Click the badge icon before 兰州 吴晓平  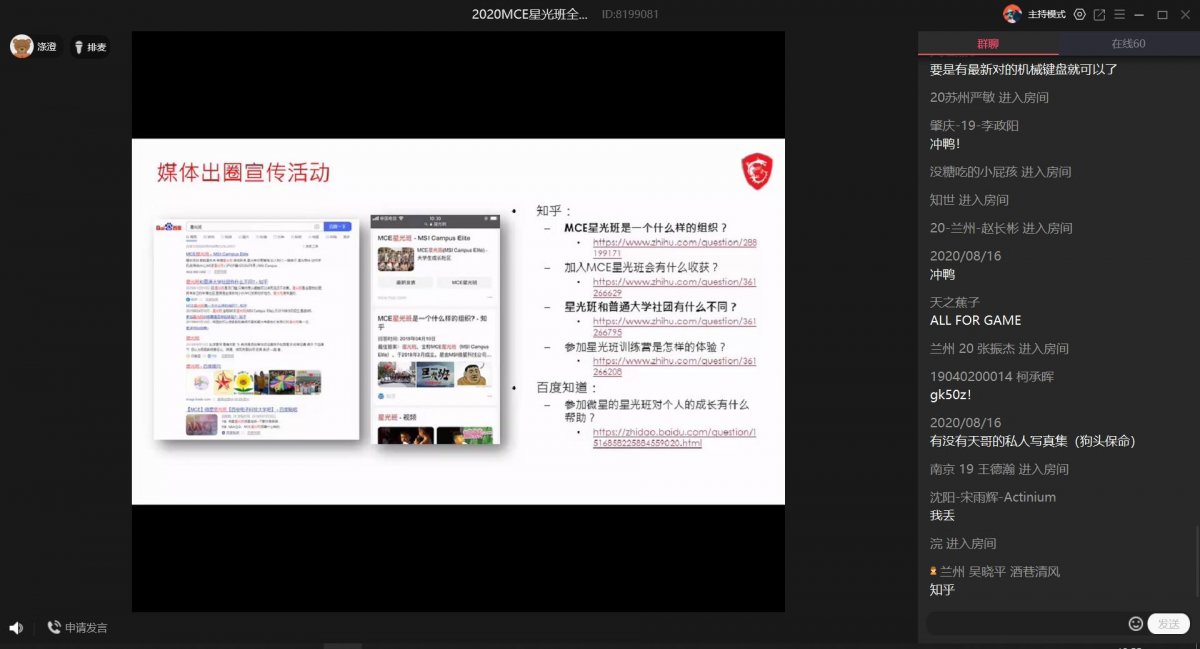click(934, 571)
